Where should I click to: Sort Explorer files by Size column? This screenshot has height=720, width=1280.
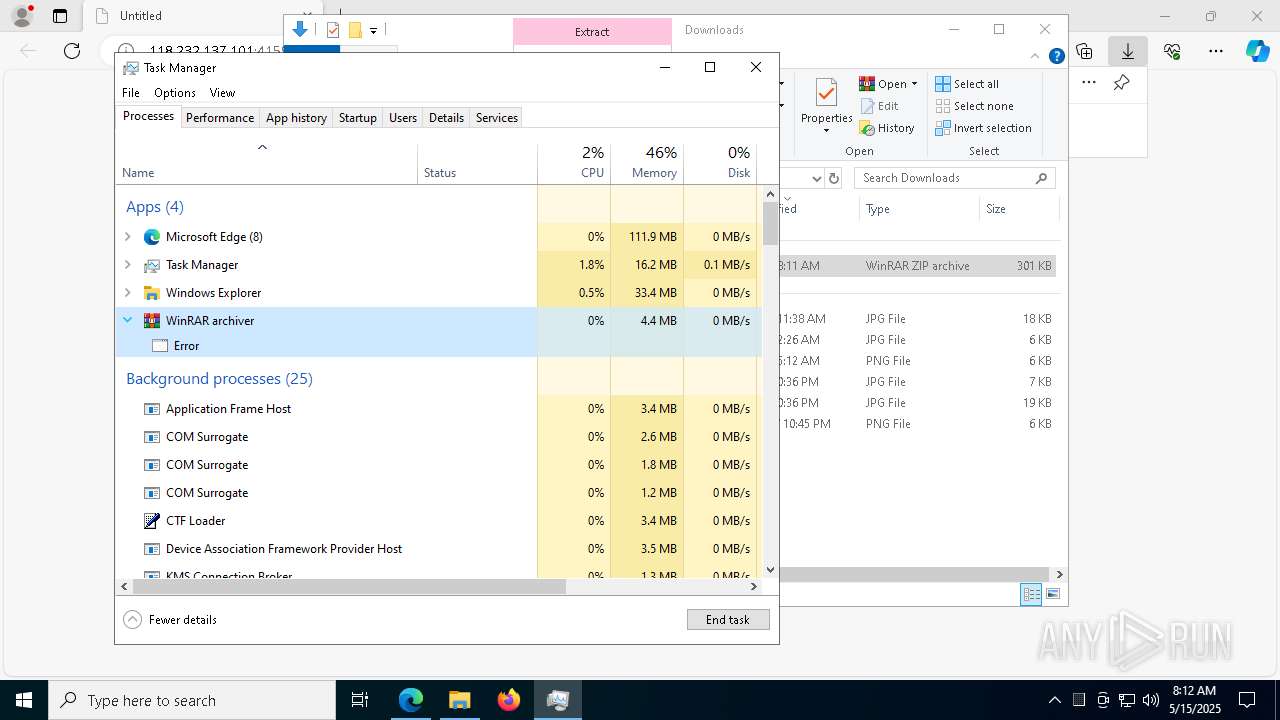point(1018,209)
